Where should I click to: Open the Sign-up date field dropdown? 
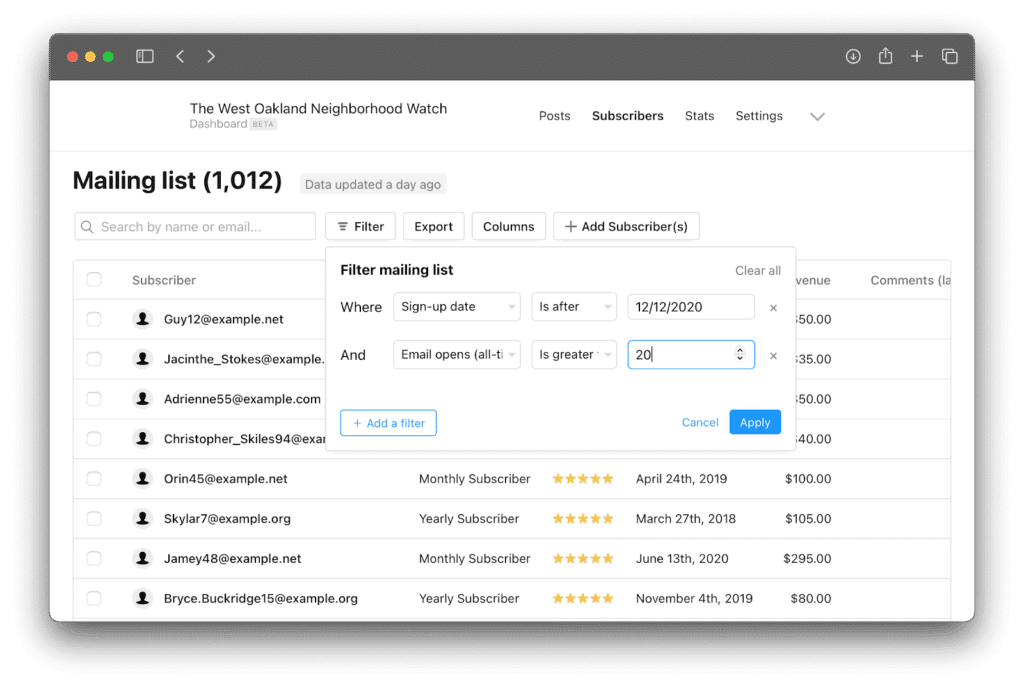[457, 307]
